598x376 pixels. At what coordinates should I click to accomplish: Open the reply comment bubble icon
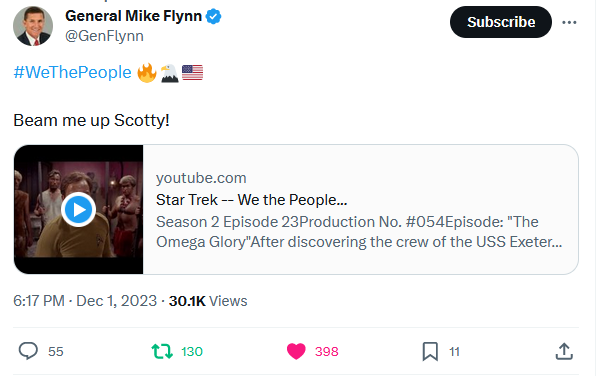[28, 351]
